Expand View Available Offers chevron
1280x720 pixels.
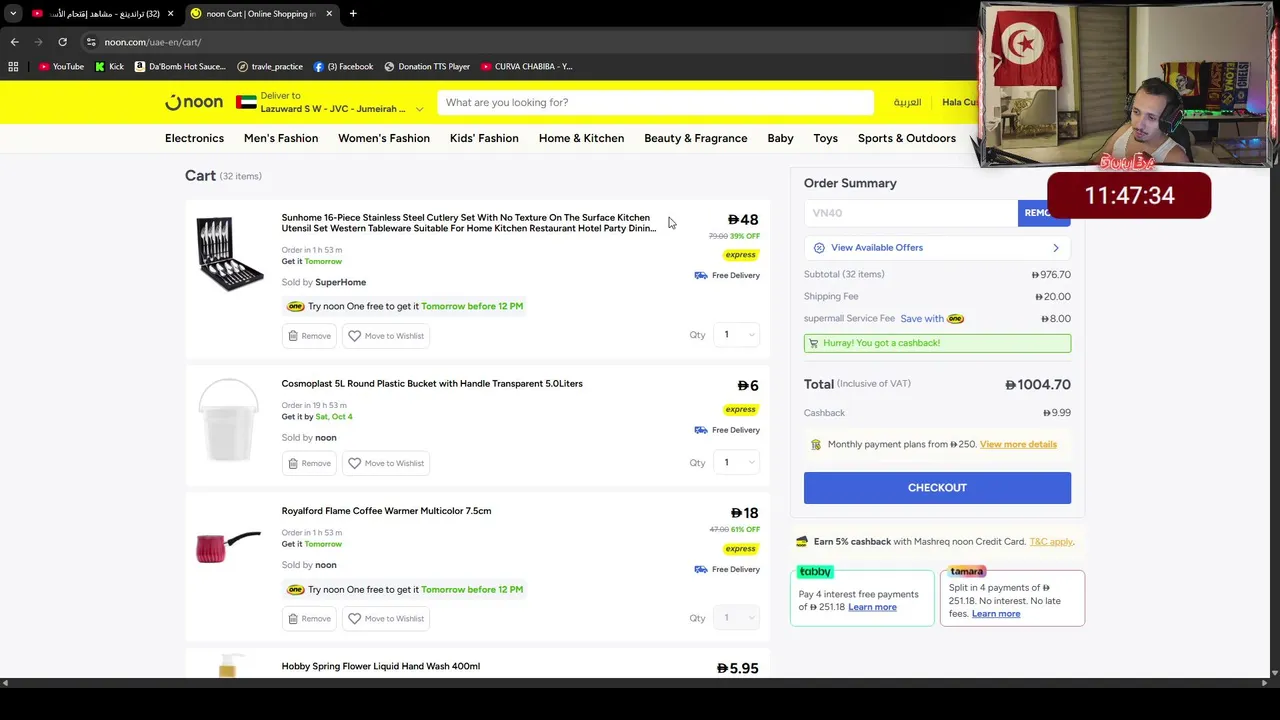[x=1056, y=248]
